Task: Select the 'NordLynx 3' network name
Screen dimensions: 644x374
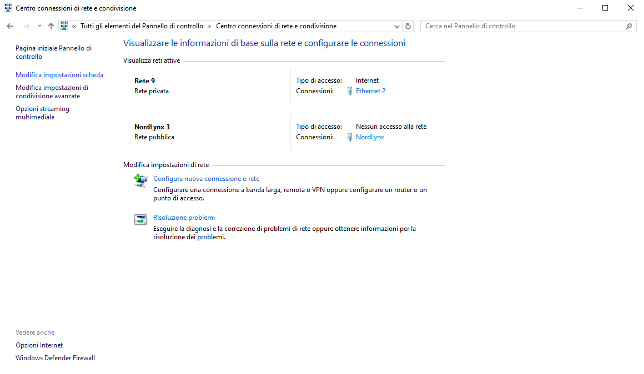Action: [152, 126]
